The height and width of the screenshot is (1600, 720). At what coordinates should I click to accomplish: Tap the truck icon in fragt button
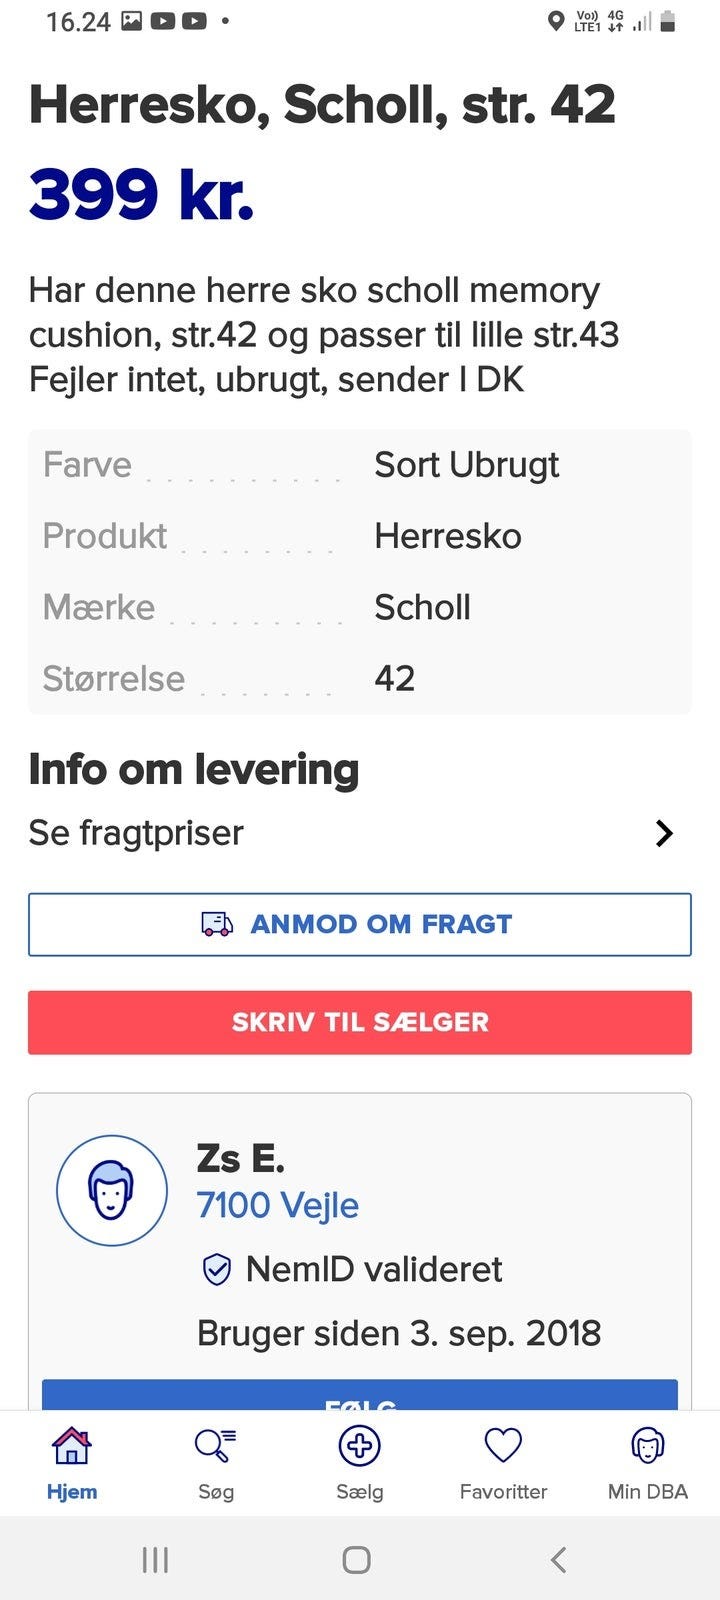coord(217,924)
